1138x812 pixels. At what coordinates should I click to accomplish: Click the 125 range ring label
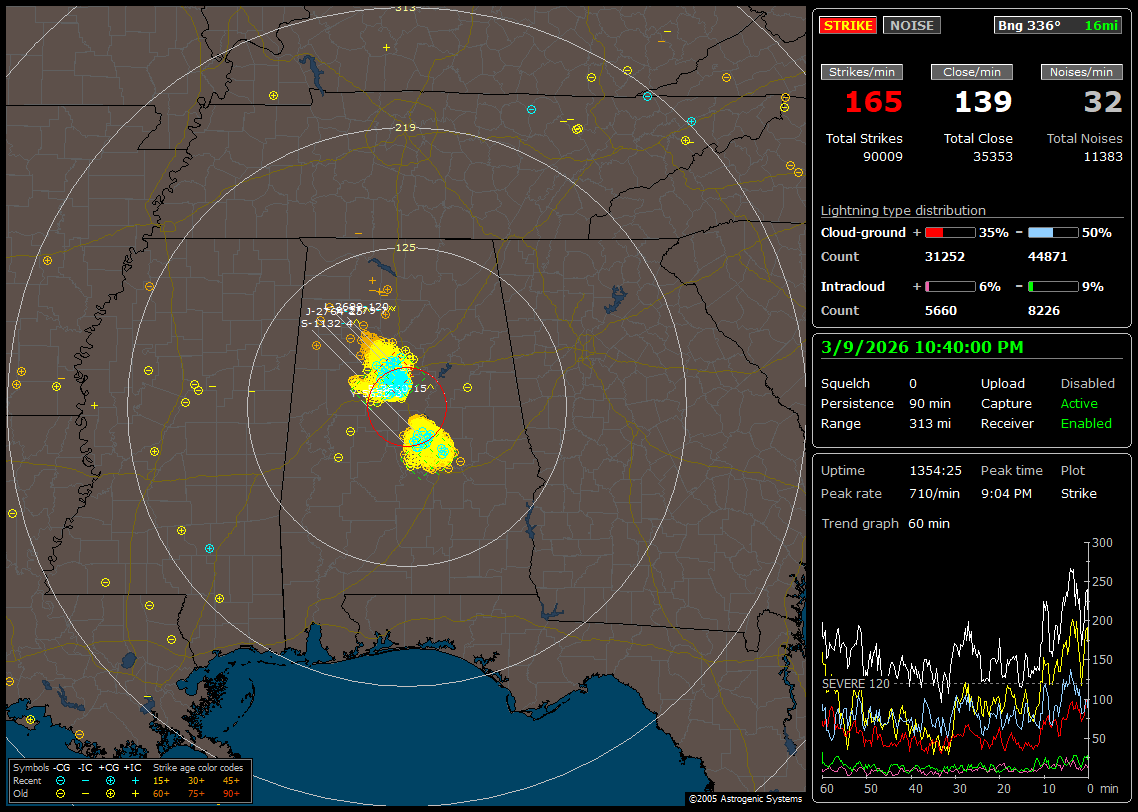405,247
